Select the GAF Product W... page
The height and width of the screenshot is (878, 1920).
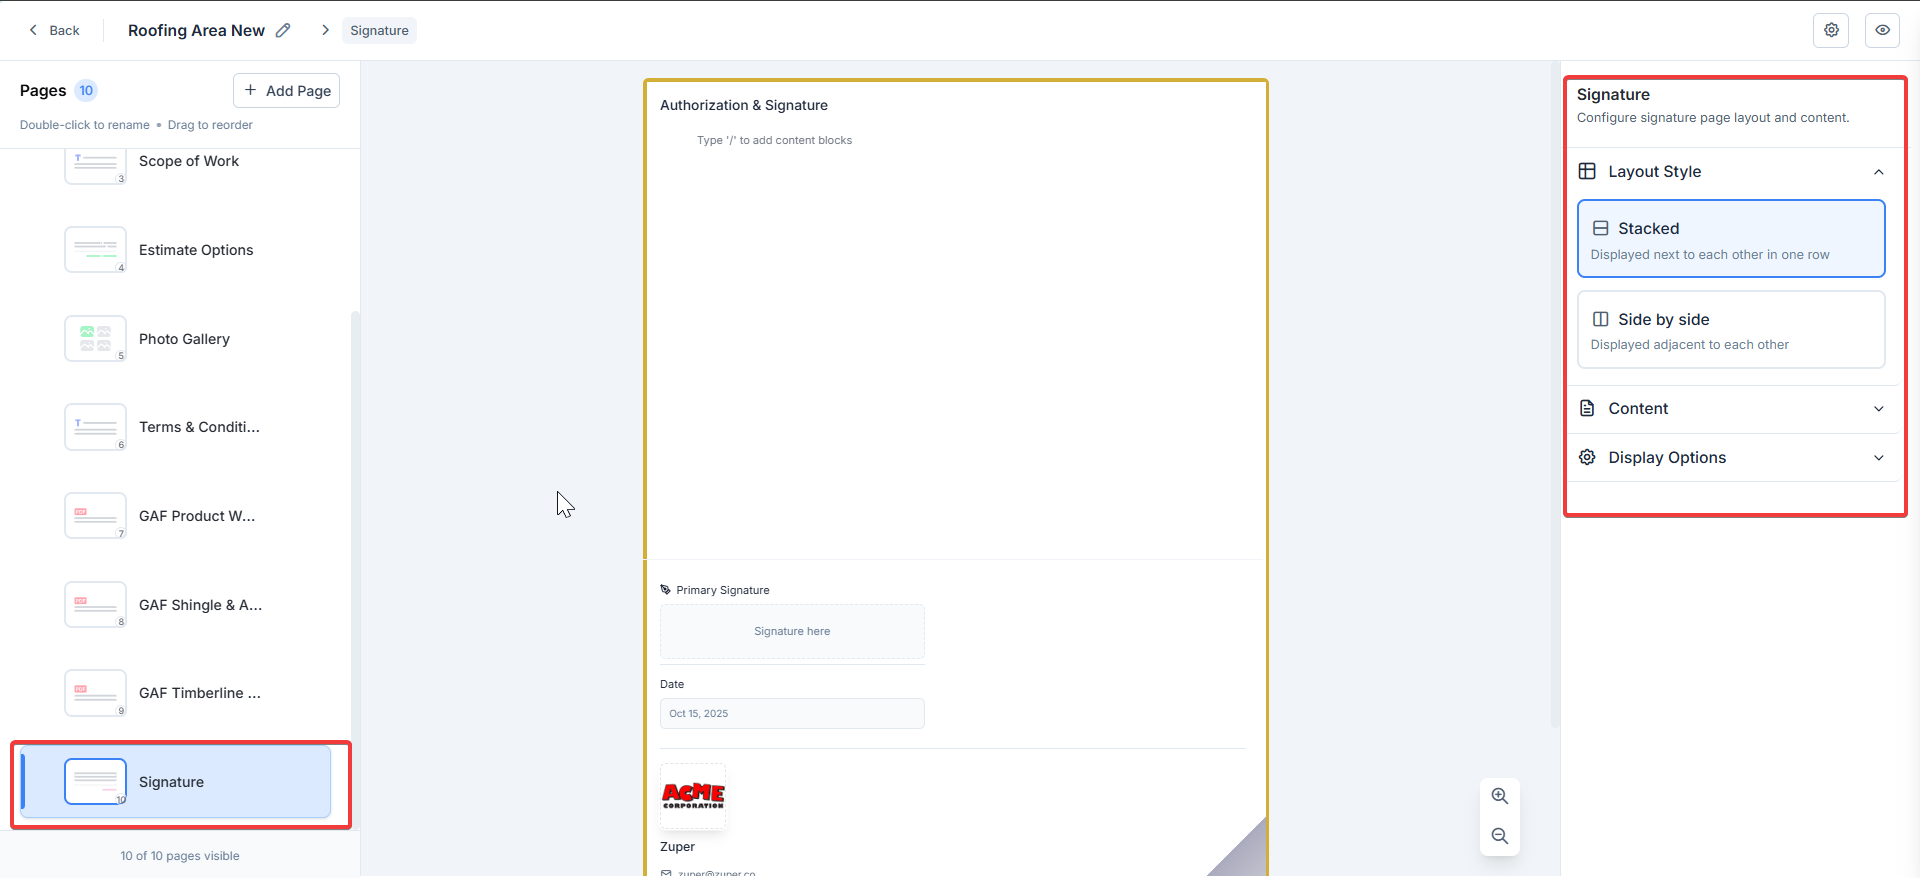coord(176,516)
